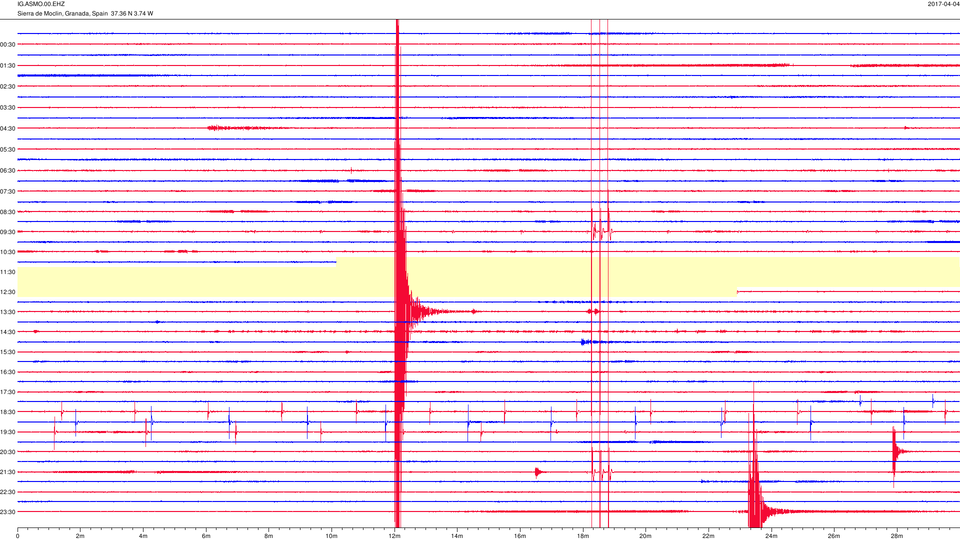This screenshot has width=960, height=540.
Task: Pick the 12:30 time label
Action: tap(8, 292)
